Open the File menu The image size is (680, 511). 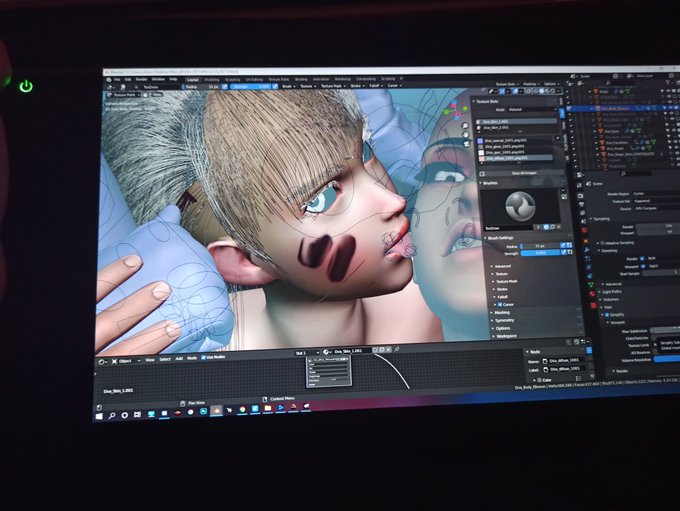(117, 79)
